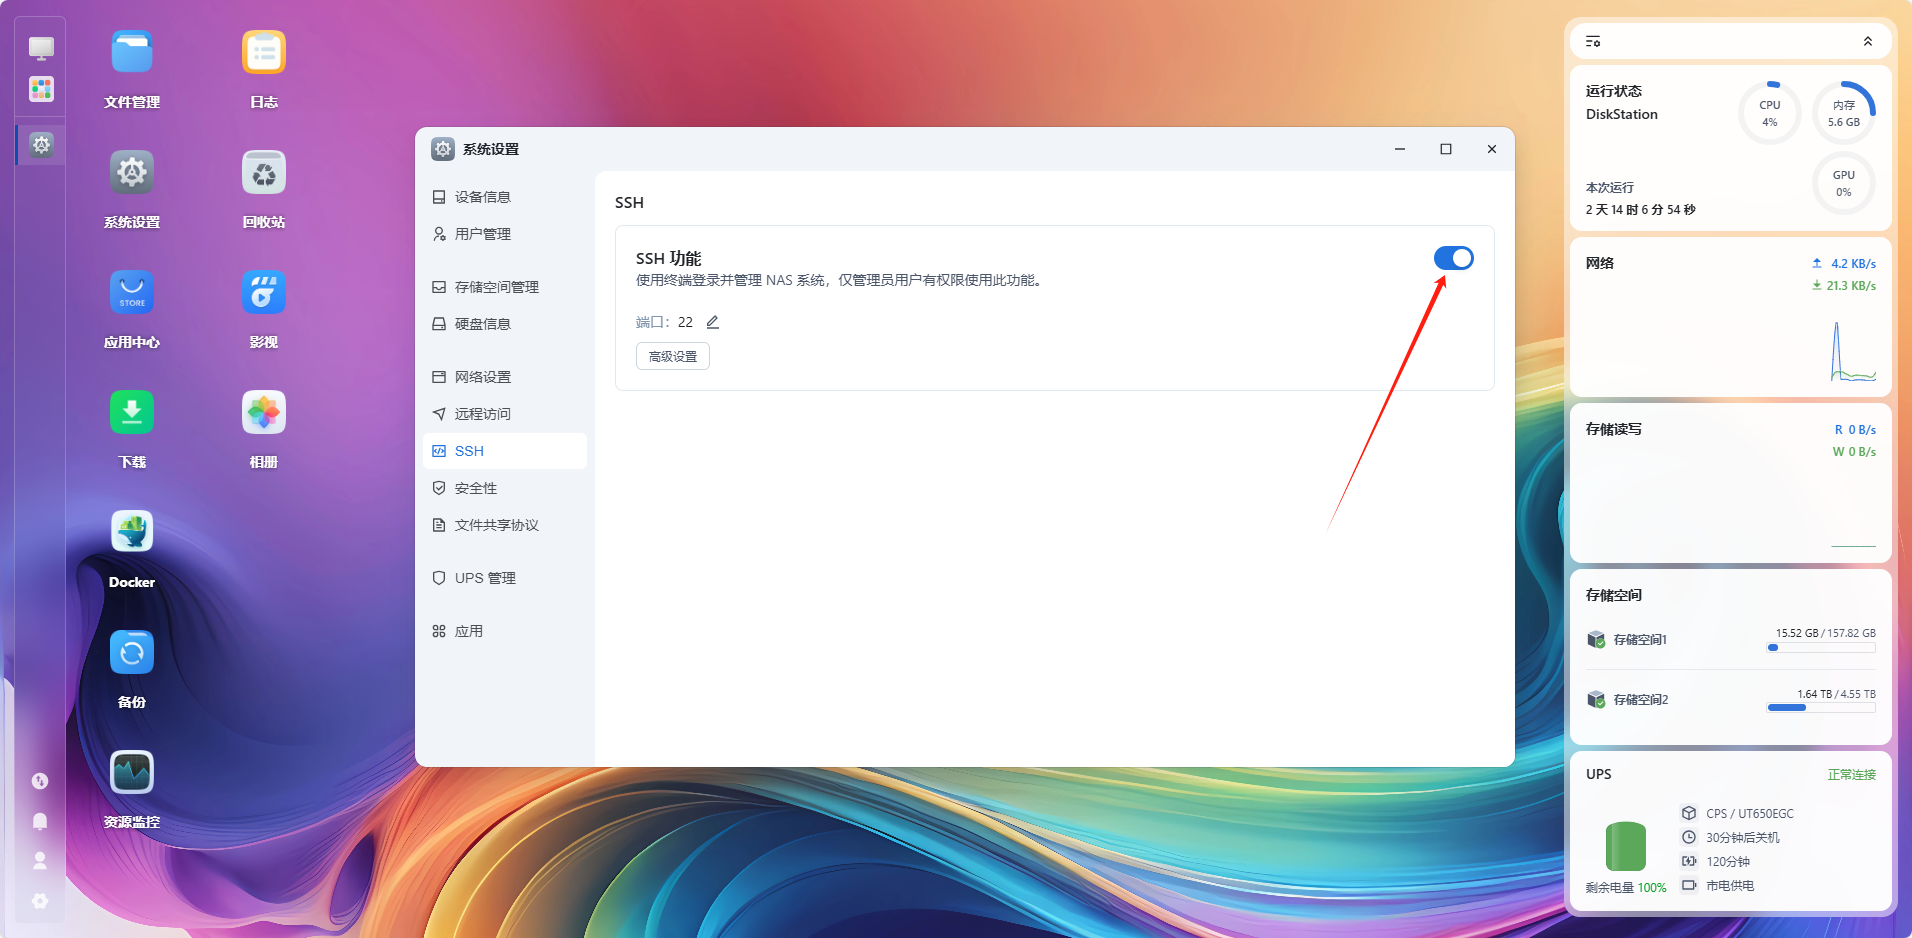Viewport: 1912px width, 938px height.
Task: Launch the 应用中心 store icon
Action: tap(132, 292)
